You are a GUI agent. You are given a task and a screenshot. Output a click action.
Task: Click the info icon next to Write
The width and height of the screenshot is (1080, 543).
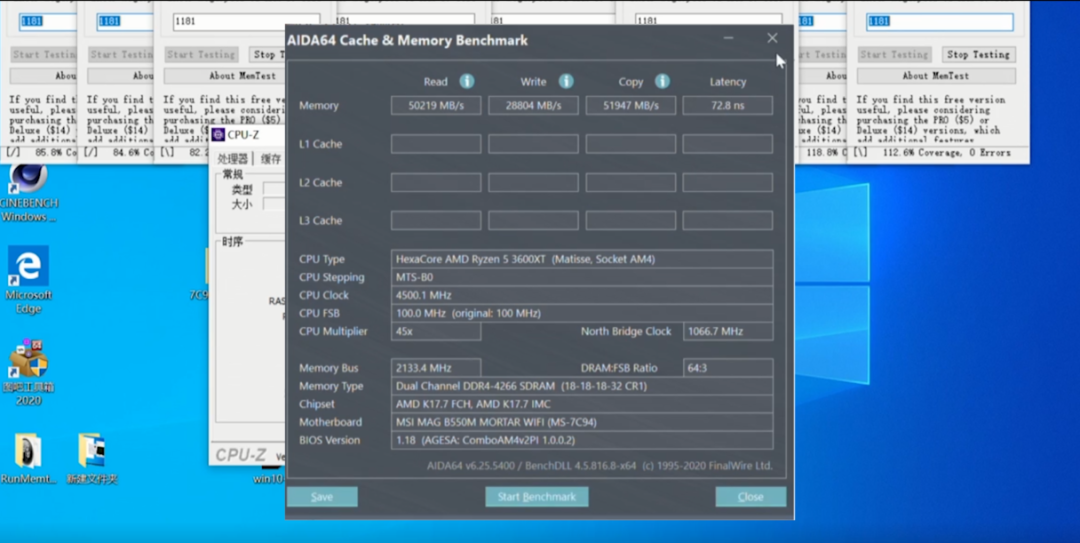(566, 81)
